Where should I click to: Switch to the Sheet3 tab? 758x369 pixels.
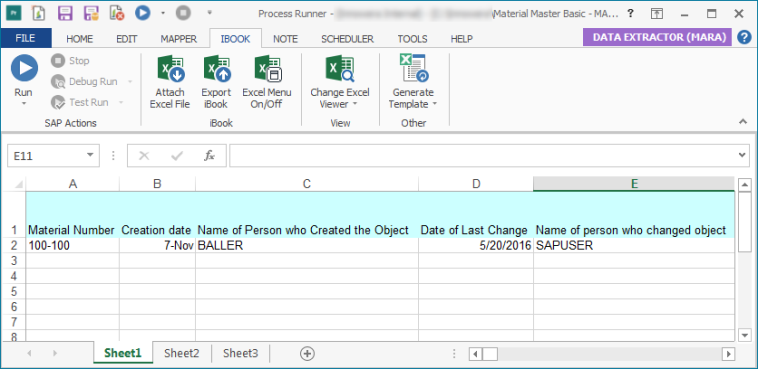click(240, 353)
